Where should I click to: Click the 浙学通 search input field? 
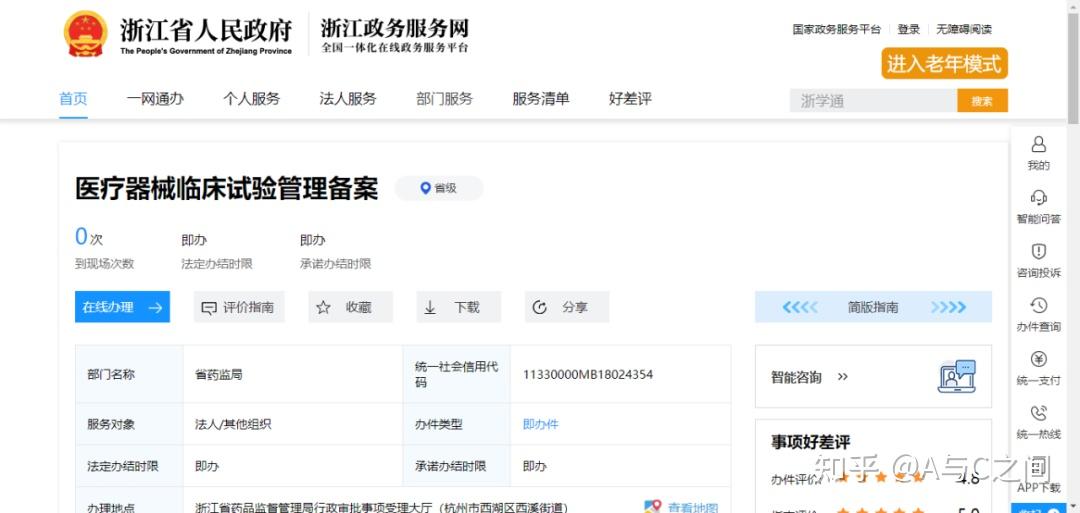(x=873, y=101)
